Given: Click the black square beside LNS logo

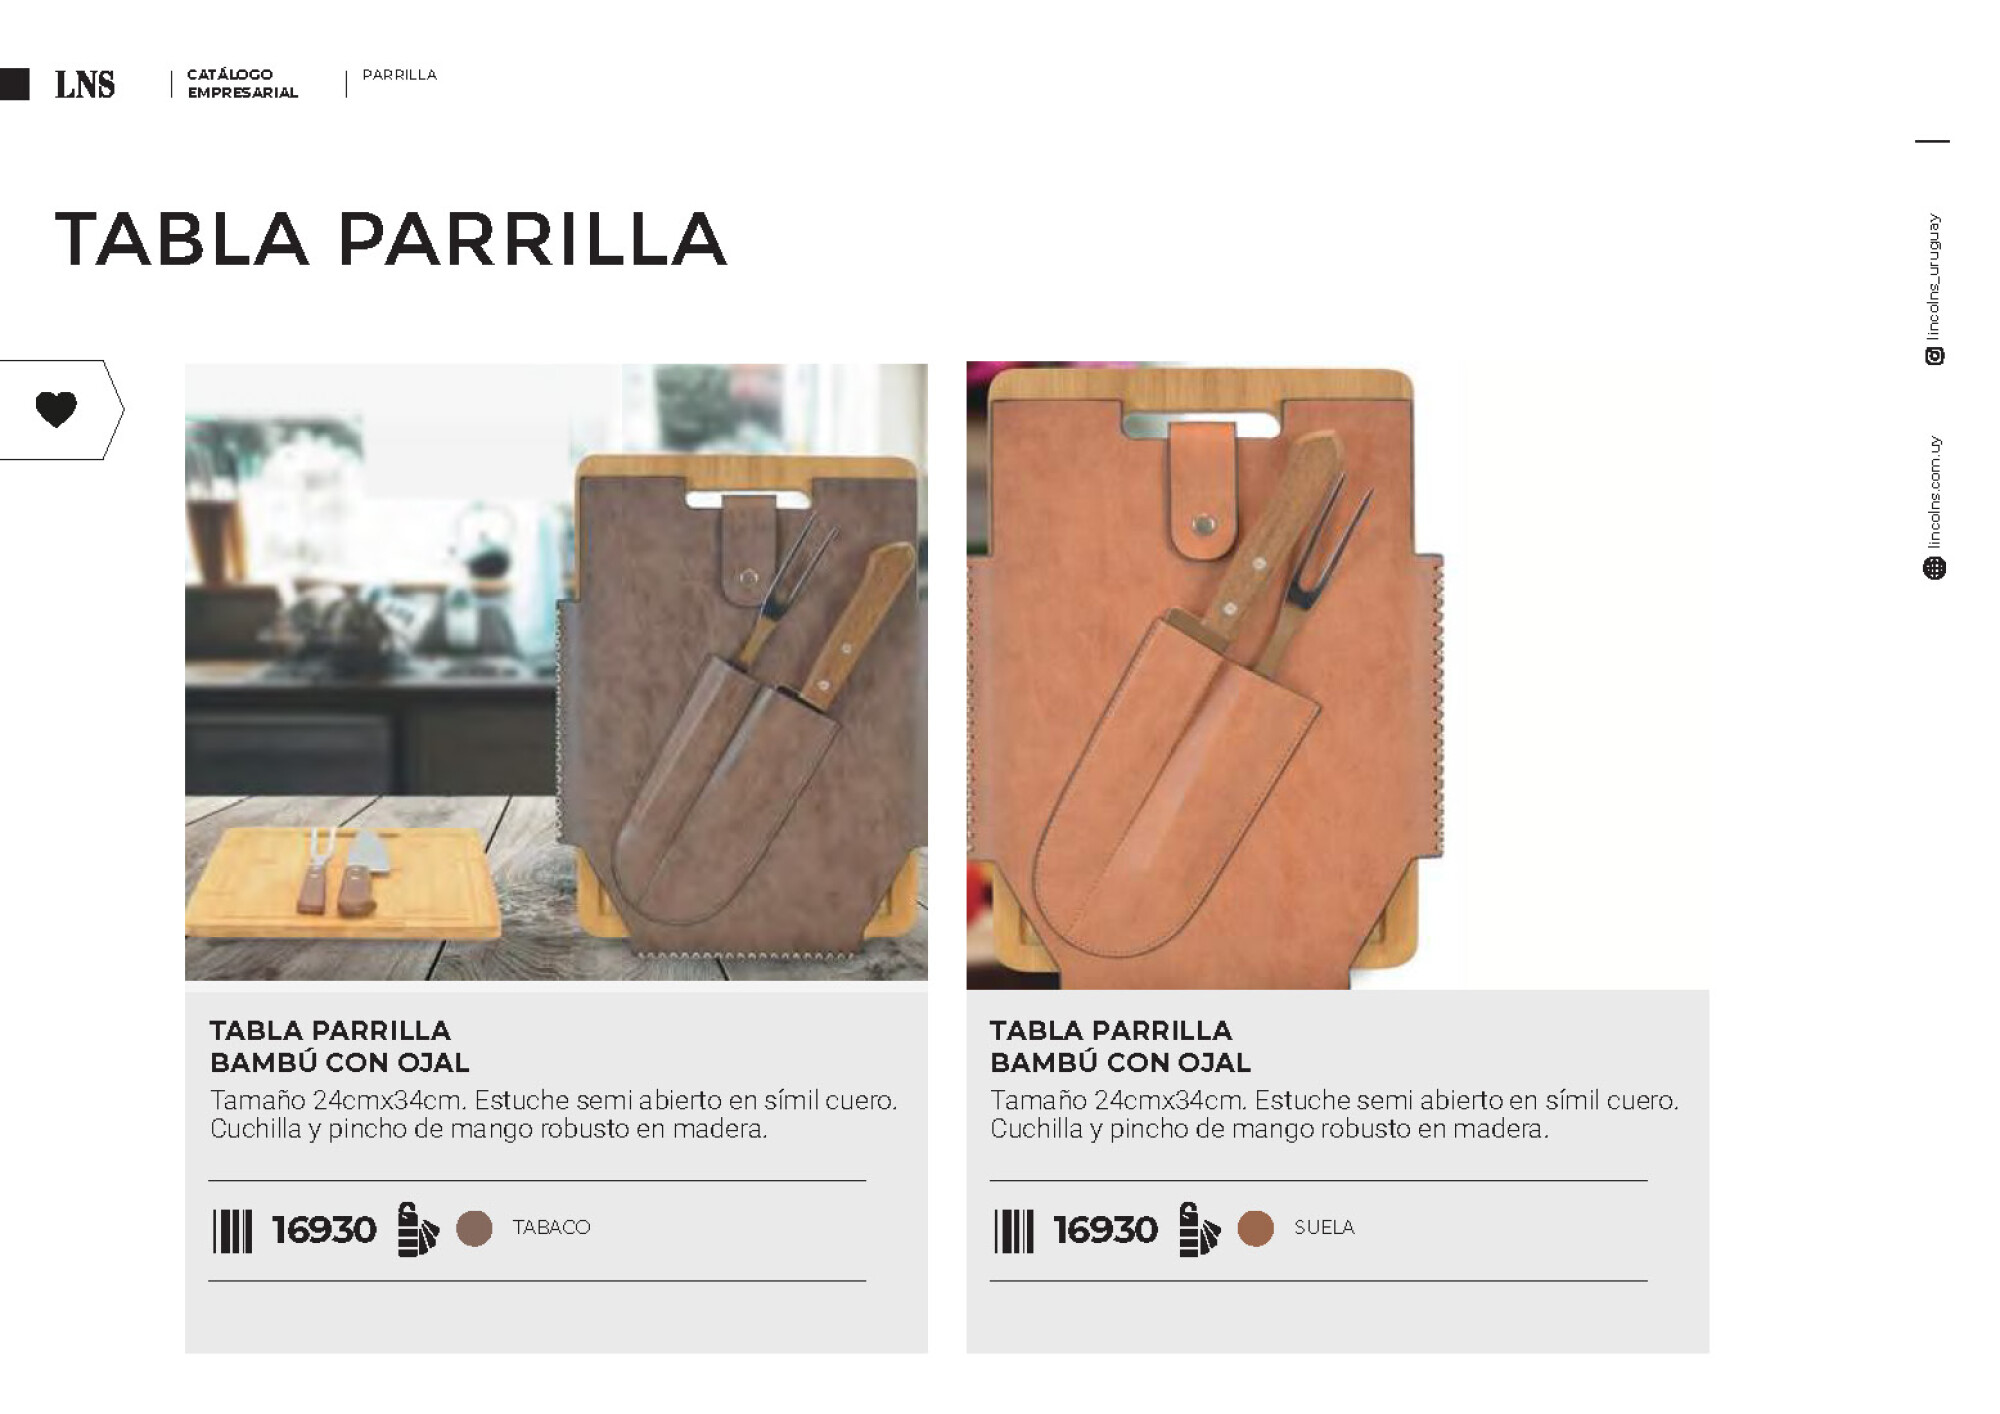Looking at the screenshot, I should 14,84.
